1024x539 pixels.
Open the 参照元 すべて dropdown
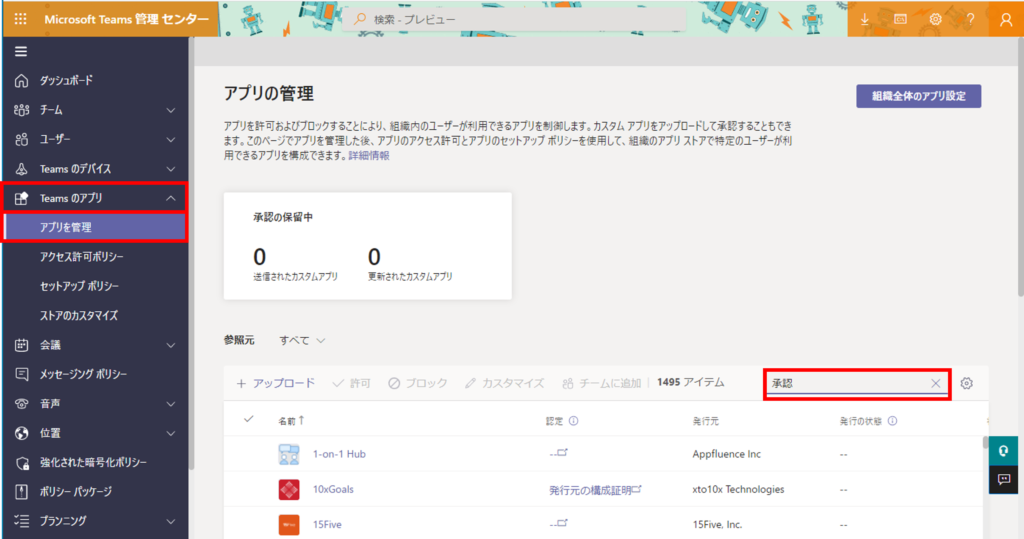(x=303, y=341)
